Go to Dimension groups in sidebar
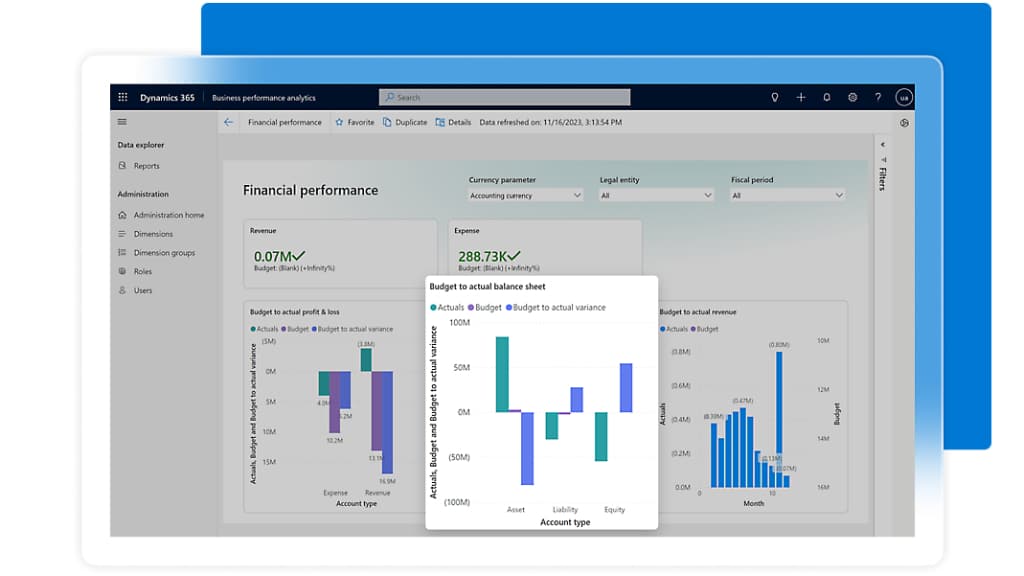This screenshot has height=576, width=1024. click(164, 253)
